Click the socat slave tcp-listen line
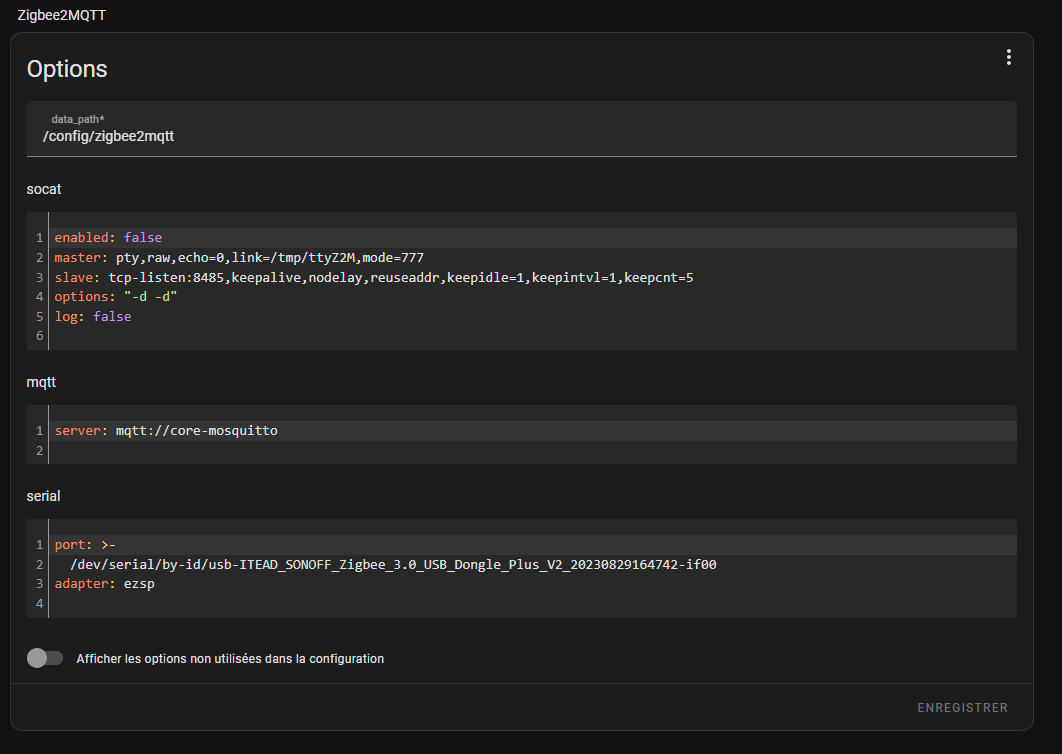 (373, 277)
